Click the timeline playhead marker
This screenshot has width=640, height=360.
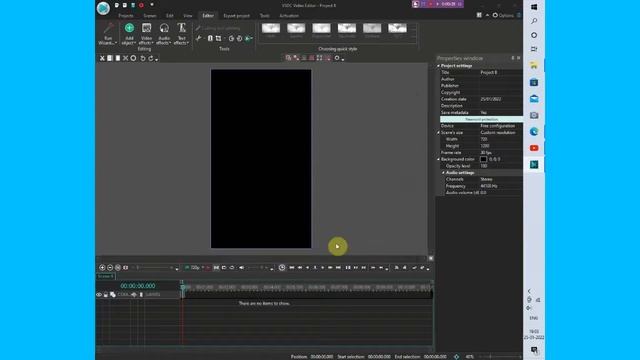tap(182, 287)
